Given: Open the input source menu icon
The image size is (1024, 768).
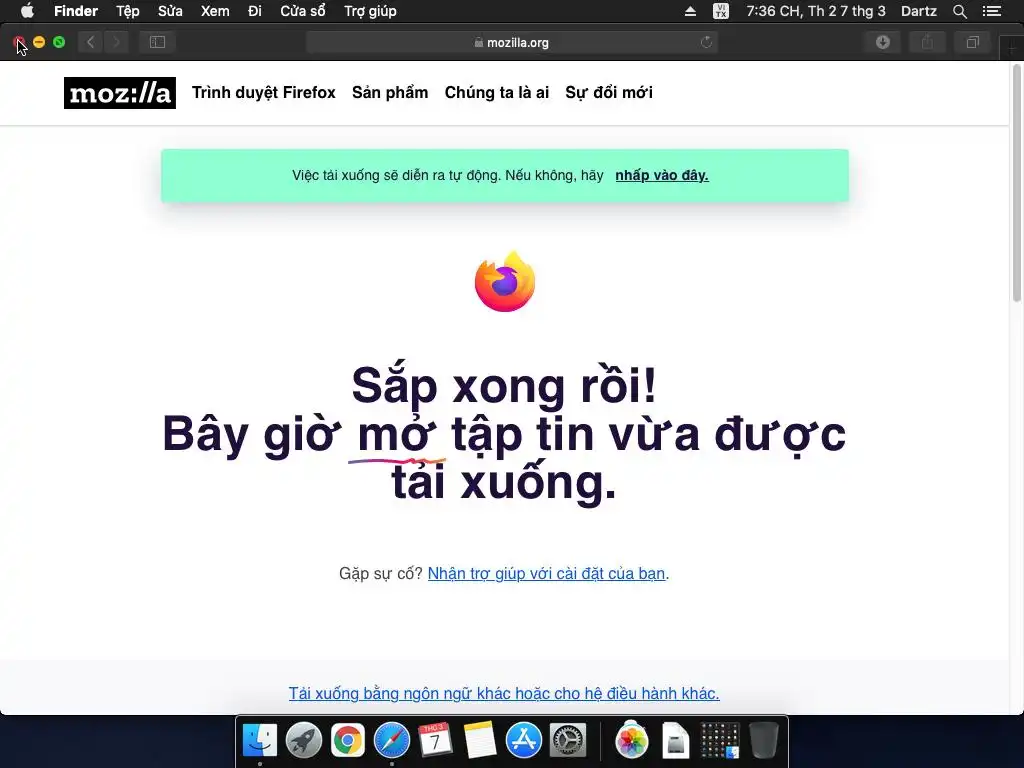Looking at the screenshot, I should pos(720,11).
